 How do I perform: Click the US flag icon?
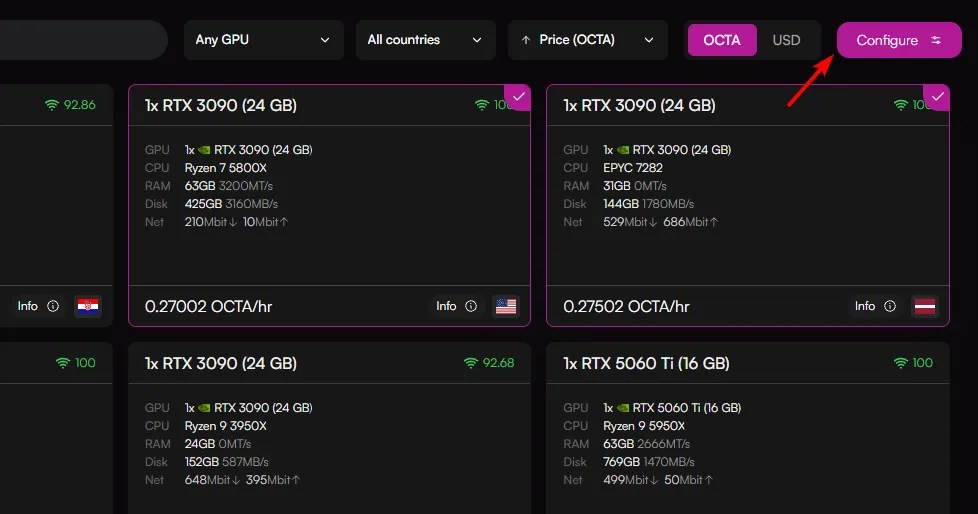tap(506, 306)
